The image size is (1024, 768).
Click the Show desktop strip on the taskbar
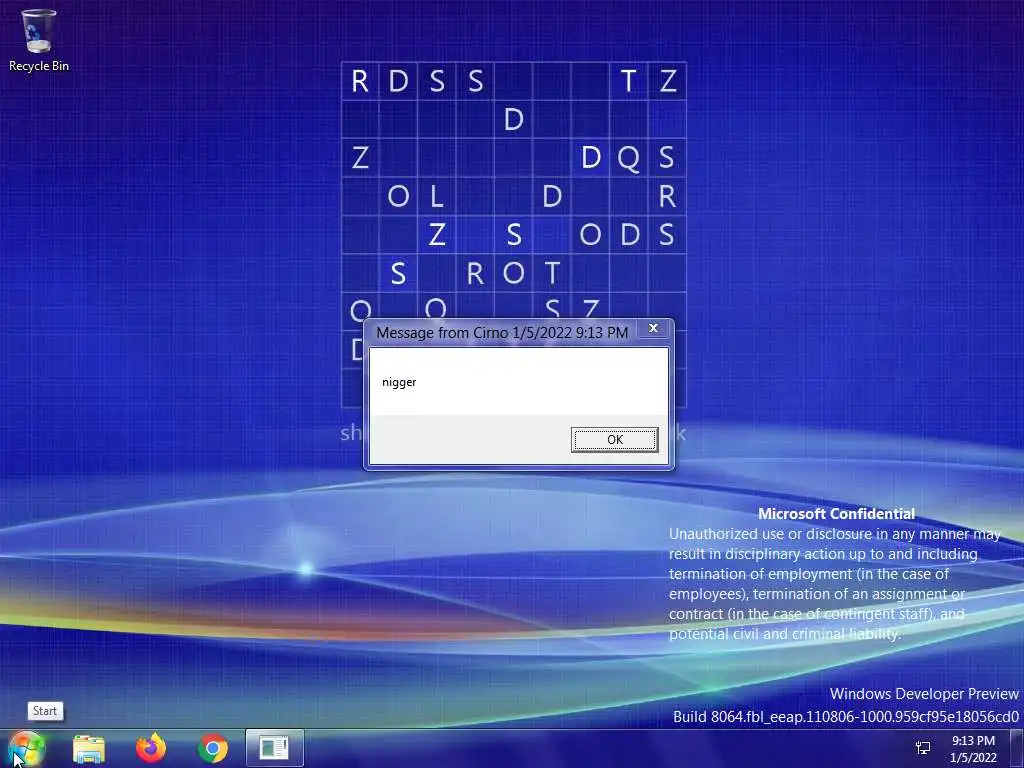coord(1017,748)
